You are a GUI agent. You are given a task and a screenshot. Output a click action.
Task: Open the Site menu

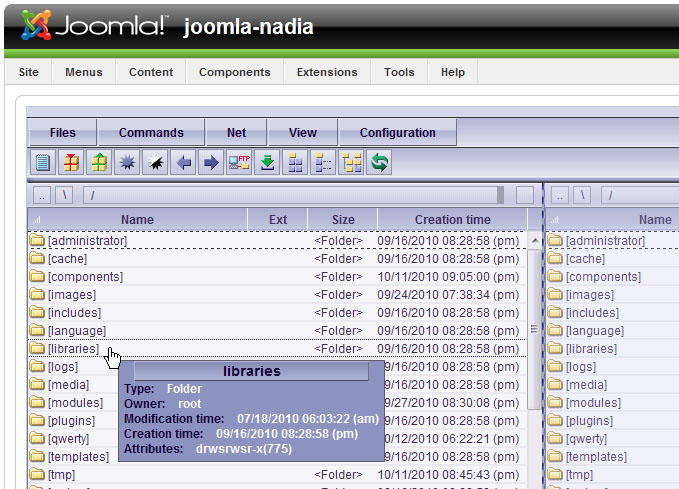29,72
